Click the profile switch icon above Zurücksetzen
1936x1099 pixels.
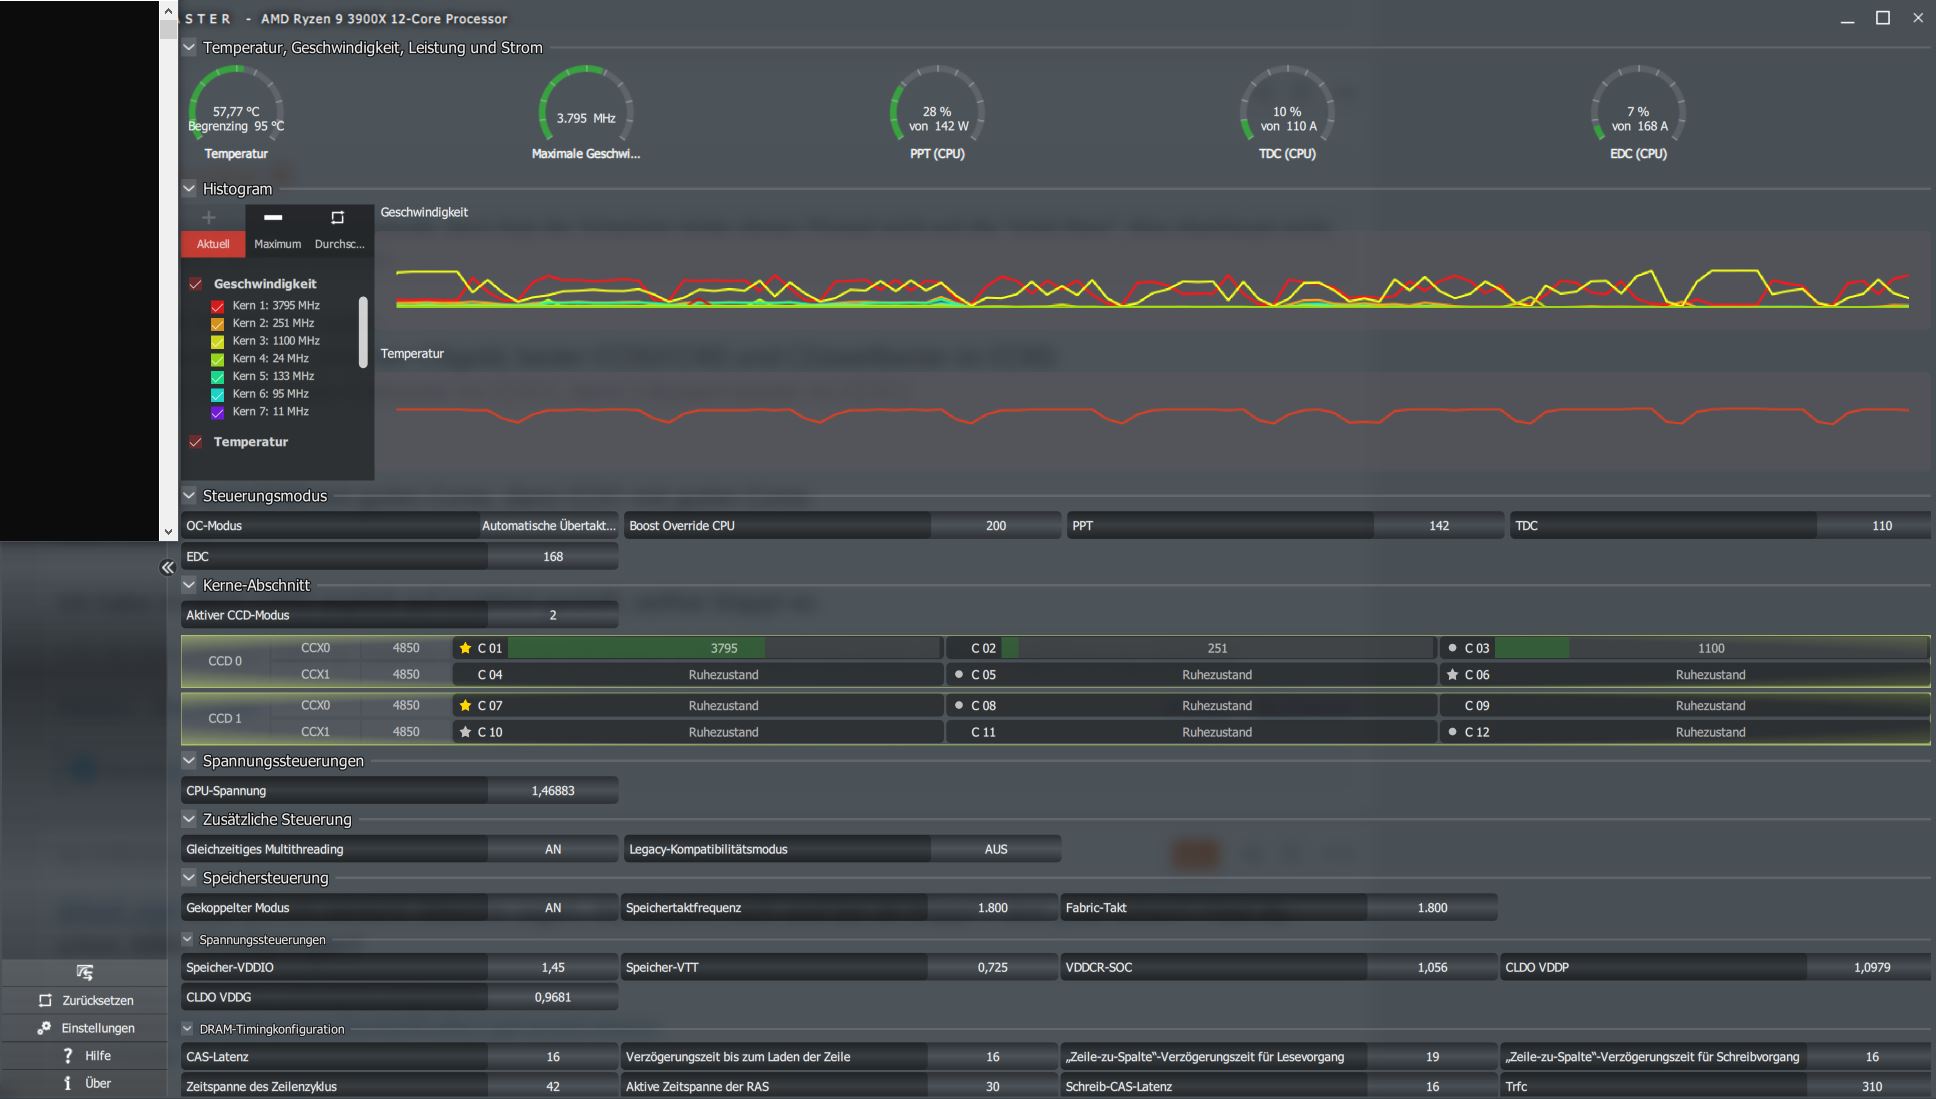84,972
